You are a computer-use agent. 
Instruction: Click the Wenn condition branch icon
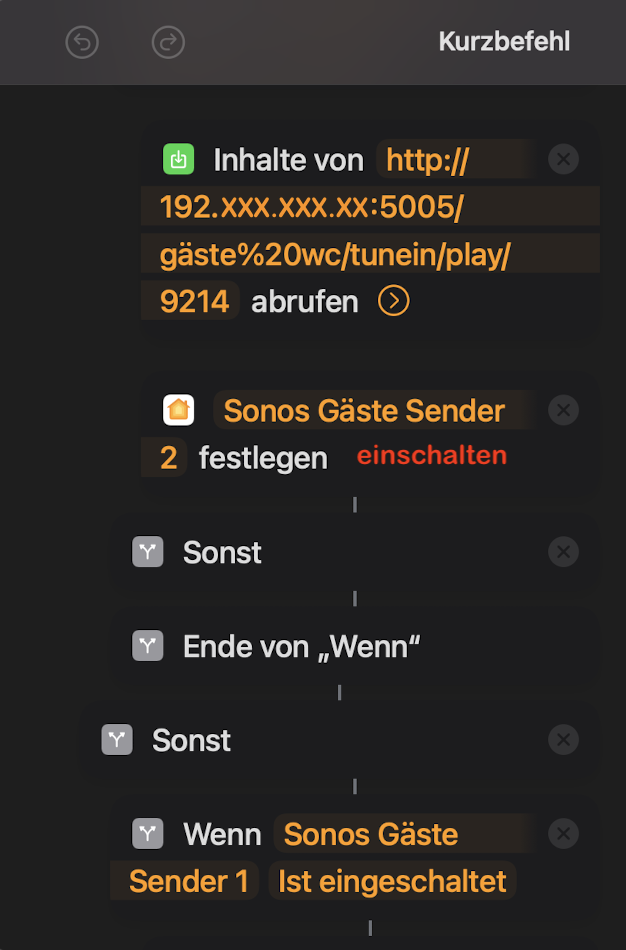click(148, 834)
